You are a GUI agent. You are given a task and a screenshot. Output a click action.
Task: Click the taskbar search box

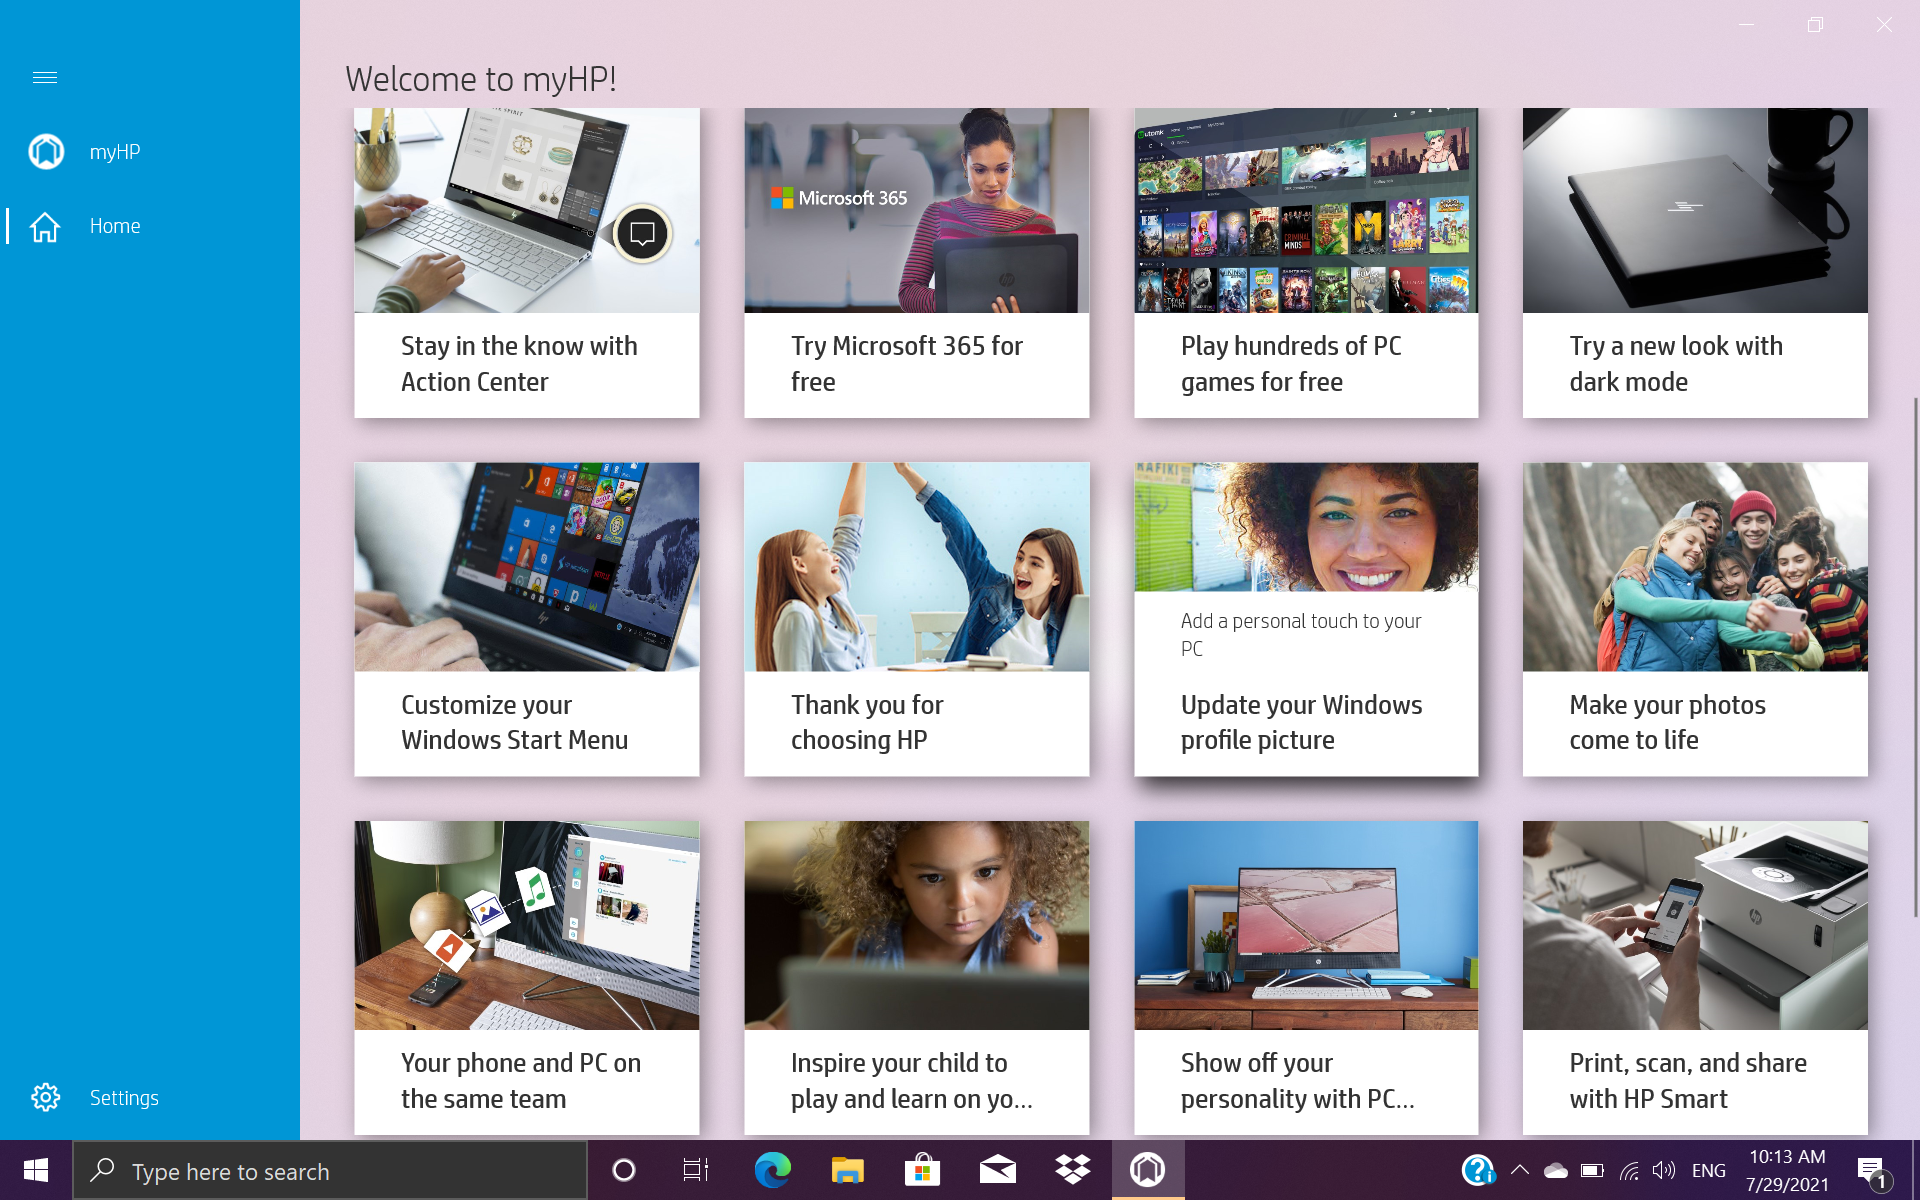330,1171
